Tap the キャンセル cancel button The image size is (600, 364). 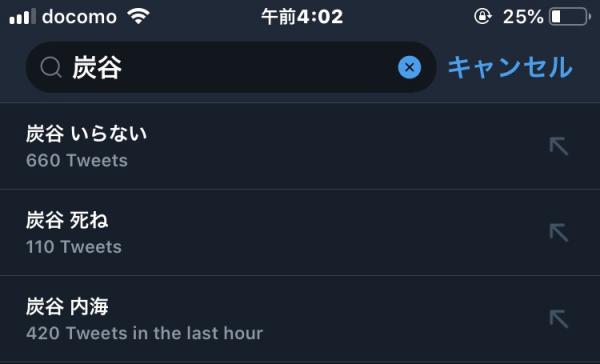[510, 67]
